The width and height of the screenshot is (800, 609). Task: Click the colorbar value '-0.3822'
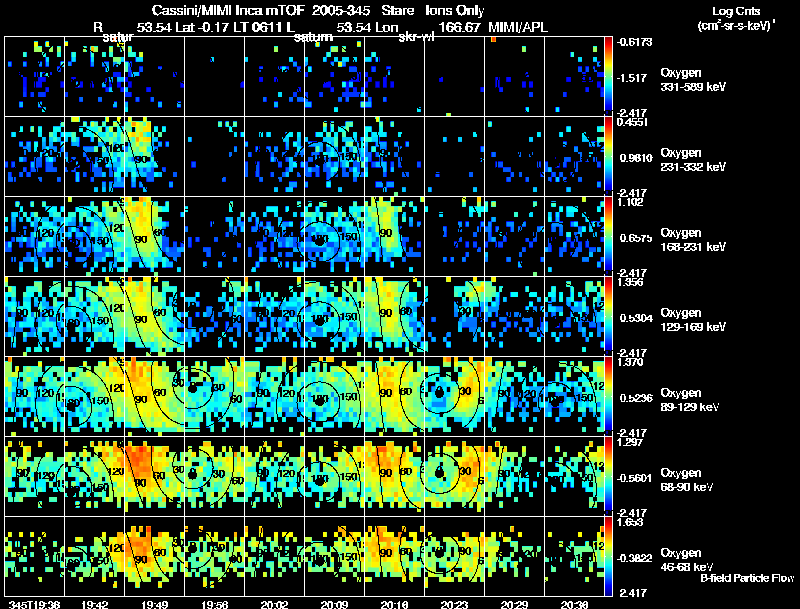point(635,559)
